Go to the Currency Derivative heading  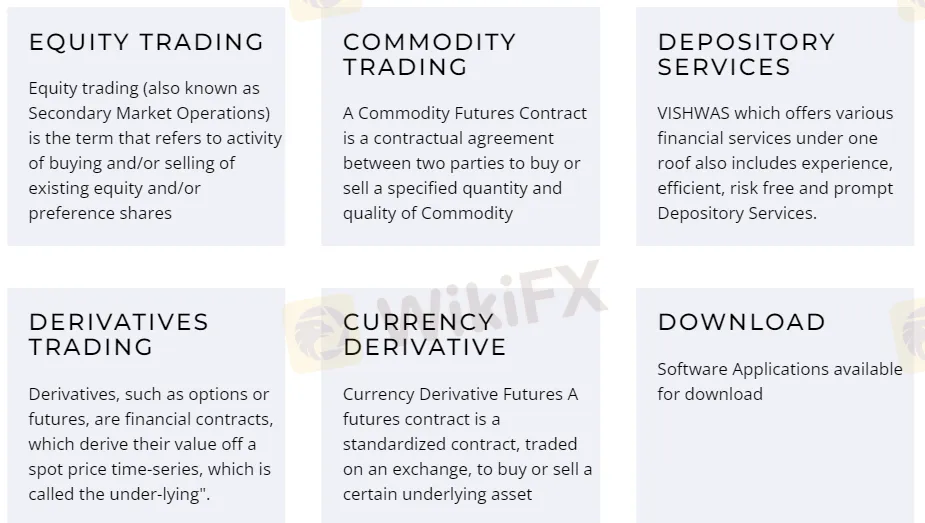coord(425,334)
